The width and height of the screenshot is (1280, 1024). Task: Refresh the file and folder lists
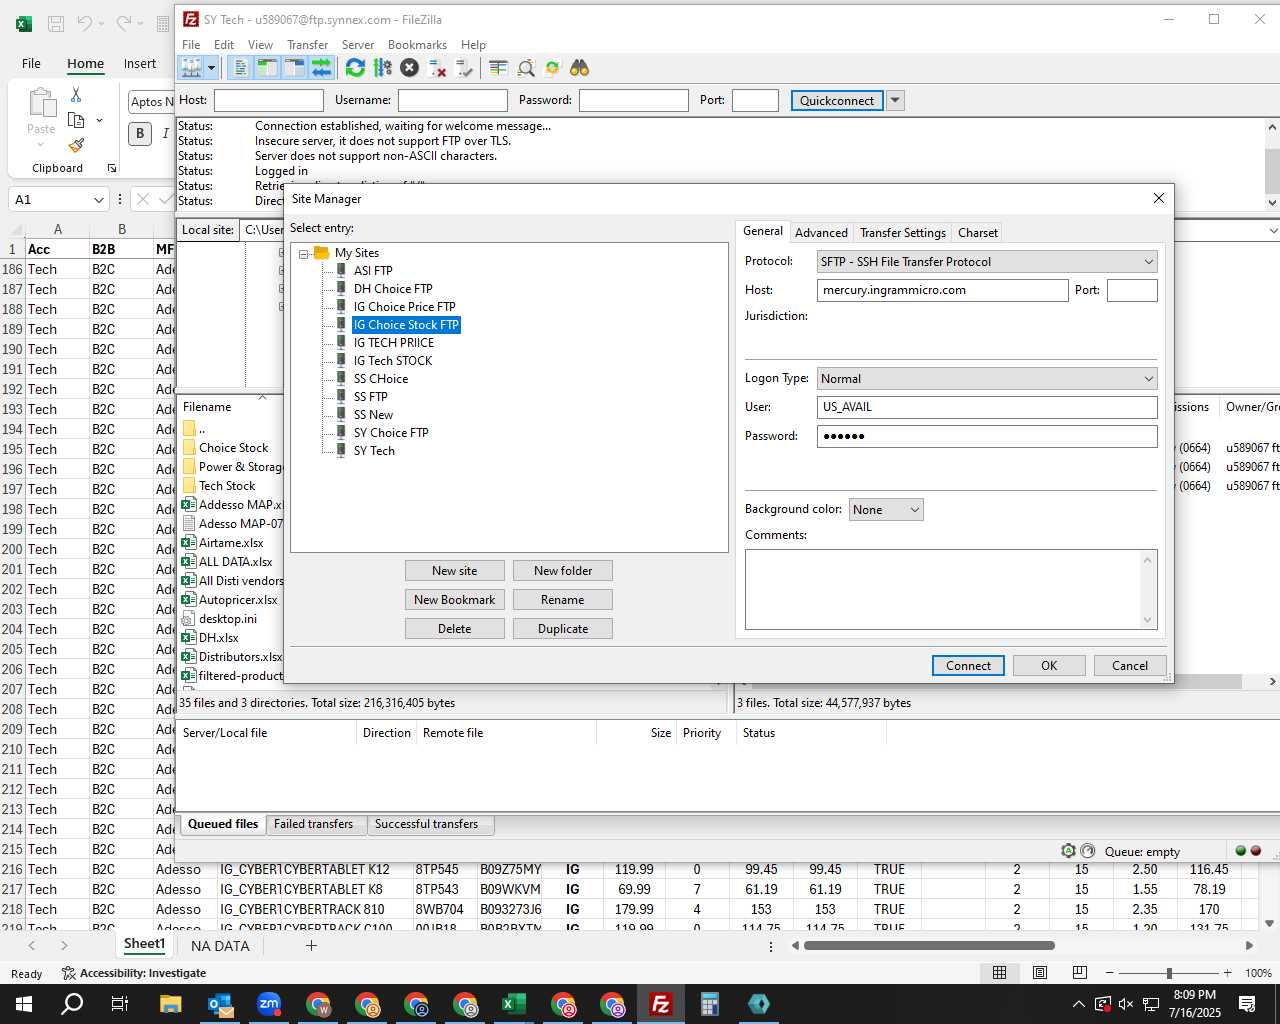coord(355,68)
